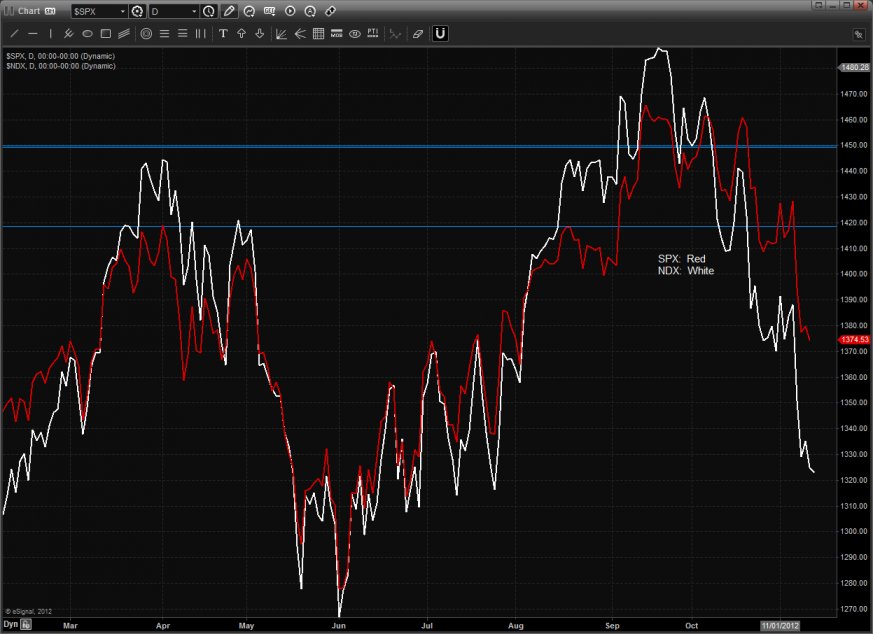This screenshot has width=873, height=634.
Task: Select the horizontal line tool
Action: pyautogui.click(x=33, y=34)
